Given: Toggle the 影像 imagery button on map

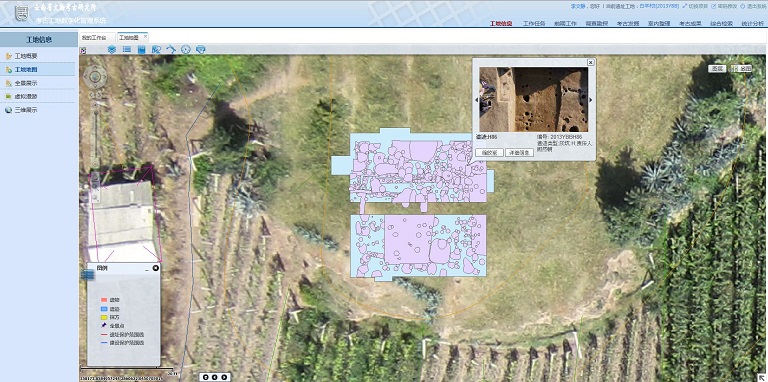Looking at the screenshot, I should [742, 69].
